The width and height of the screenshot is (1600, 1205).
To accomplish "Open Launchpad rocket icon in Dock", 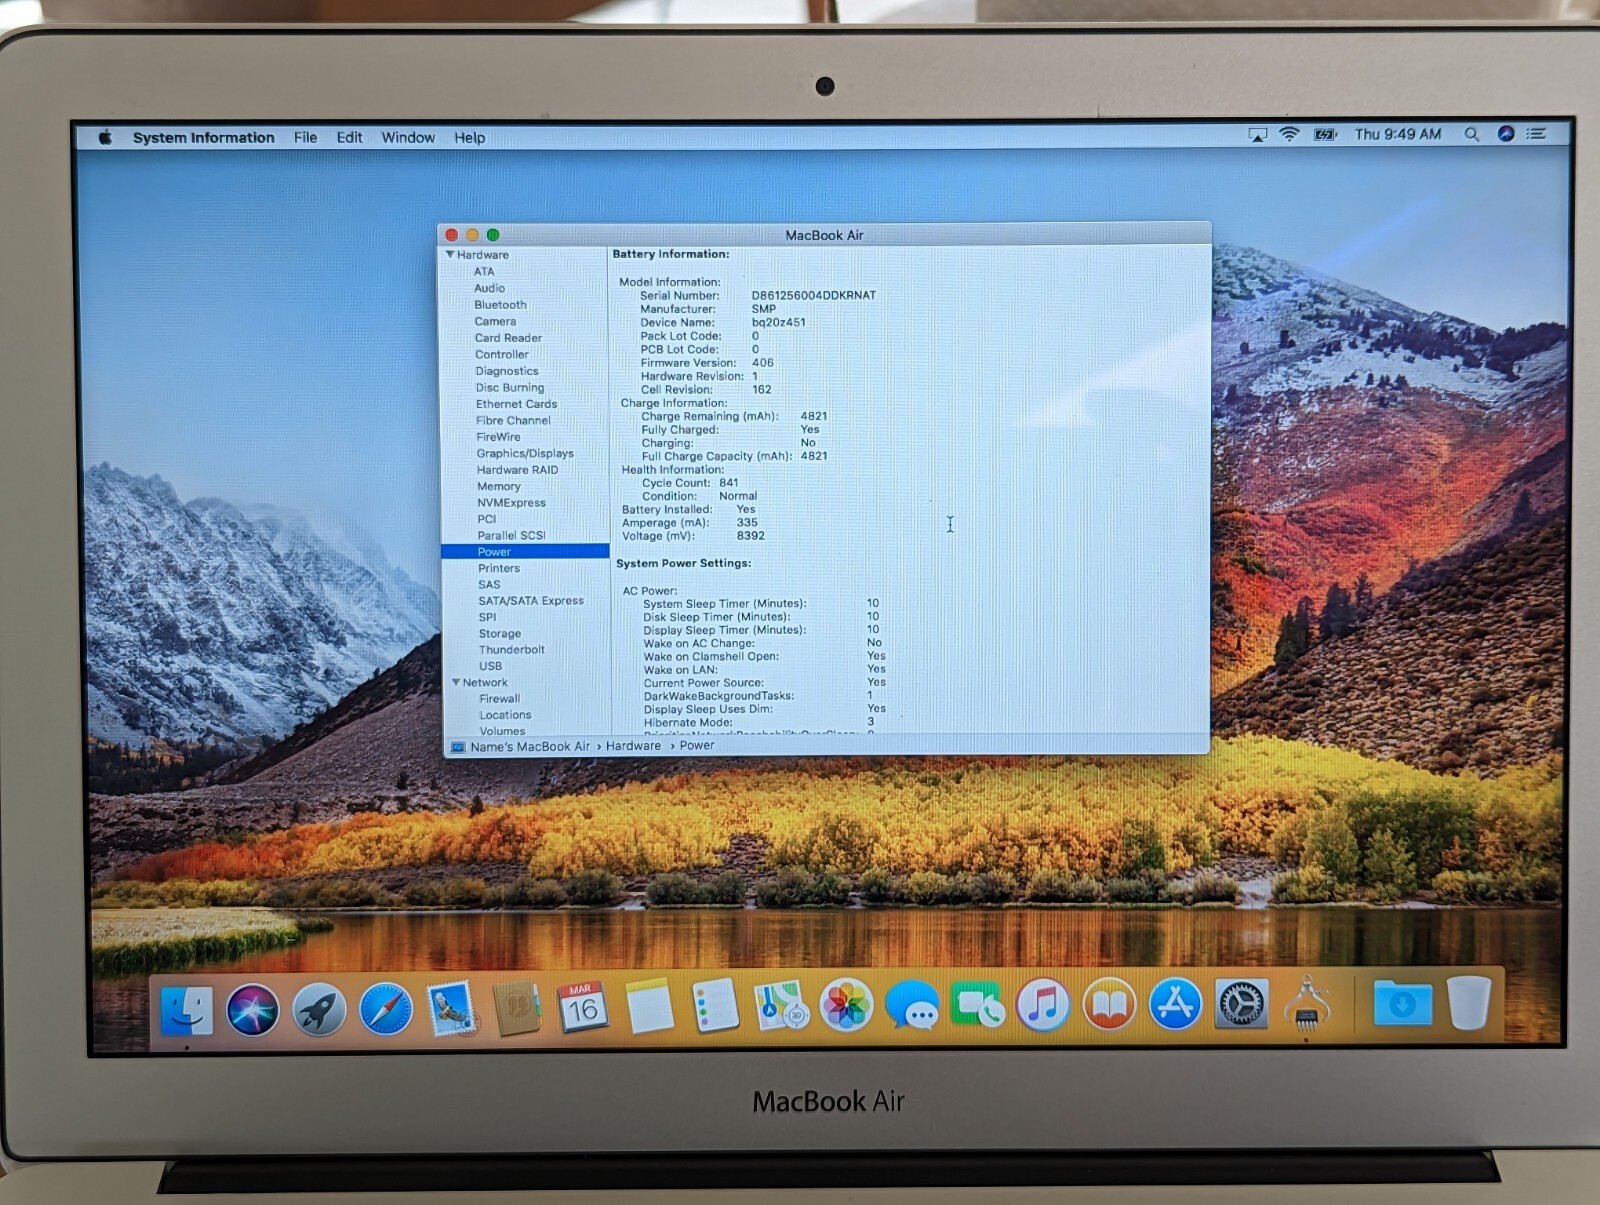I will (x=319, y=1009).
